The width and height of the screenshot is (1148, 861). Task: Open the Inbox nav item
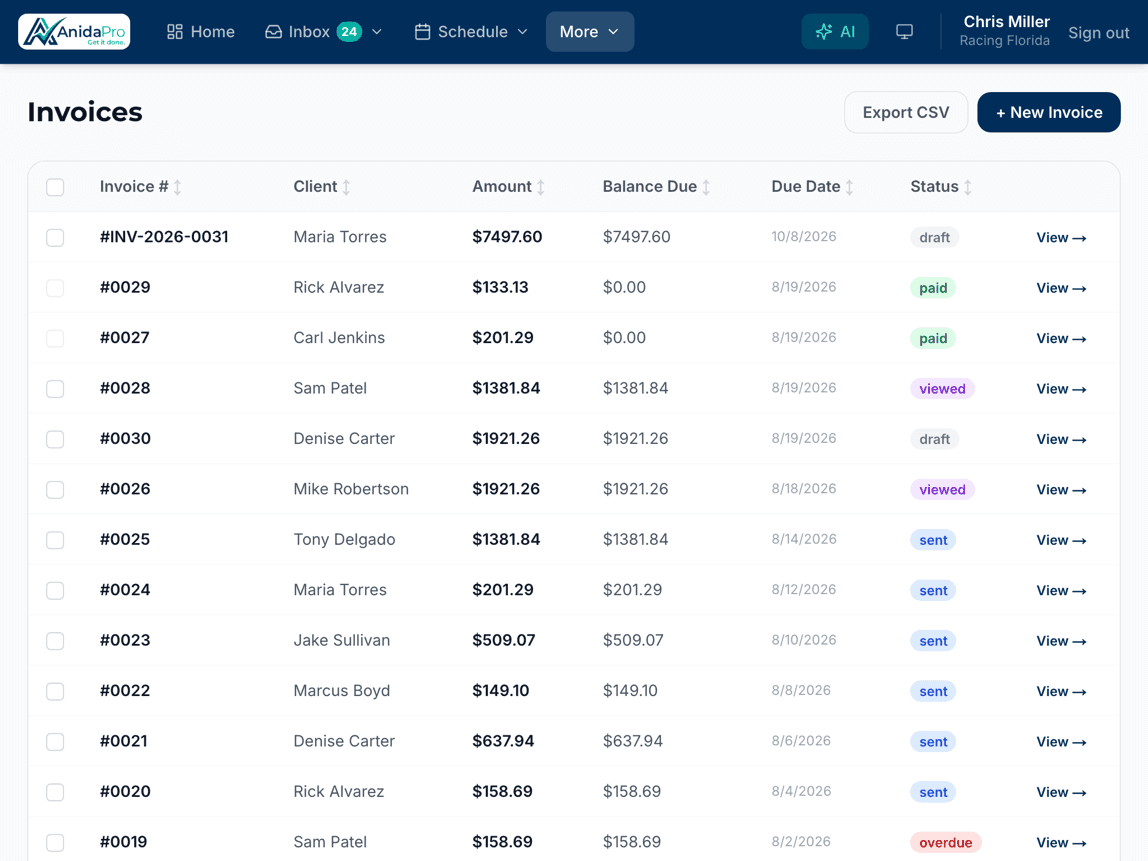coord(297,31)
